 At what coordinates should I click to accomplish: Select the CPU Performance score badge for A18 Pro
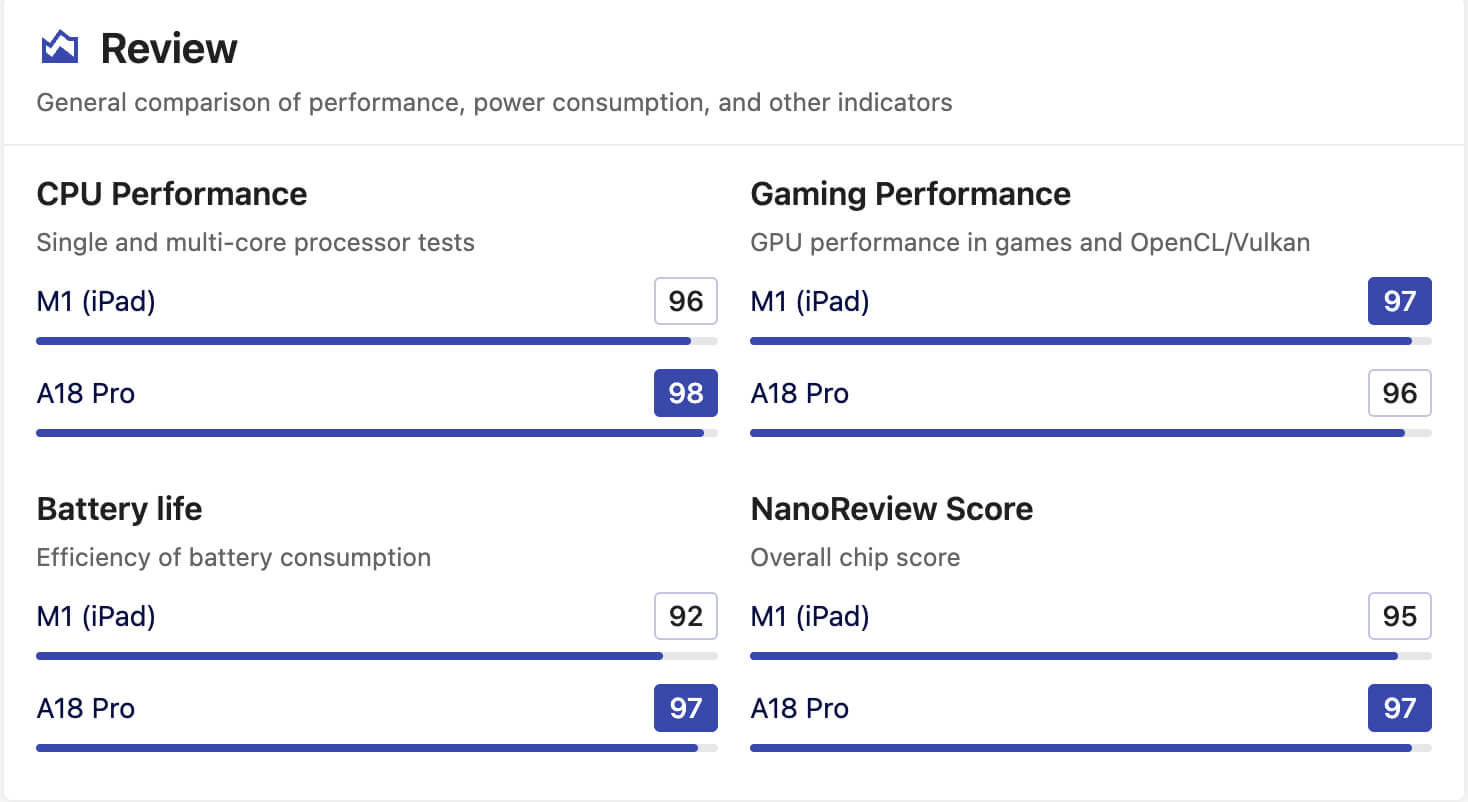685,393
